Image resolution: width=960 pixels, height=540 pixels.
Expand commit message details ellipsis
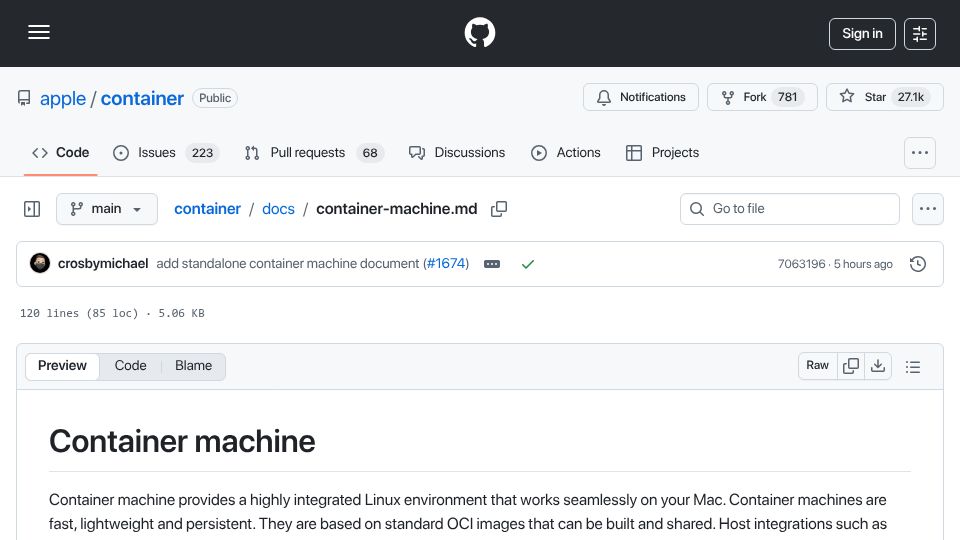click(x=492, y=264)
